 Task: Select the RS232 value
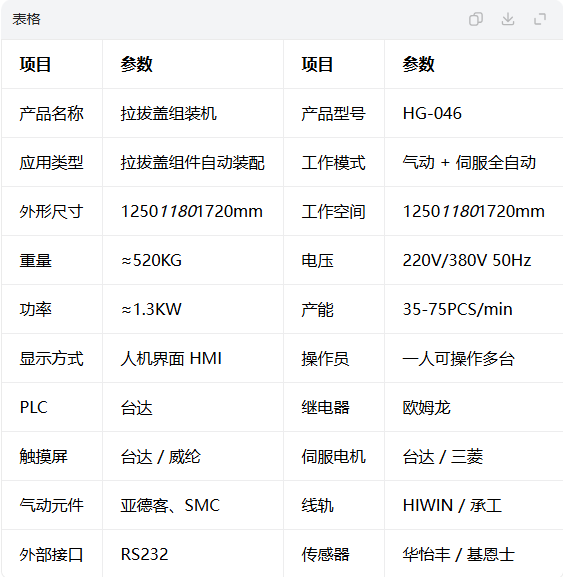pyautogui.click(x=144, y=554)
